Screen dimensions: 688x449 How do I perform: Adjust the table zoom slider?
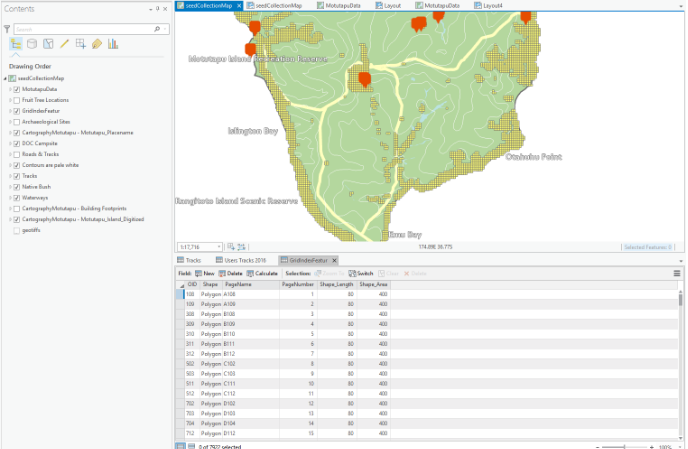tap(624, 447)
